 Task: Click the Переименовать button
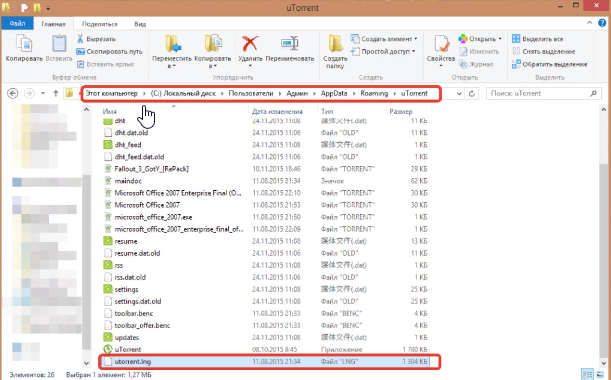pyautogui.click(x=290, y=48)
